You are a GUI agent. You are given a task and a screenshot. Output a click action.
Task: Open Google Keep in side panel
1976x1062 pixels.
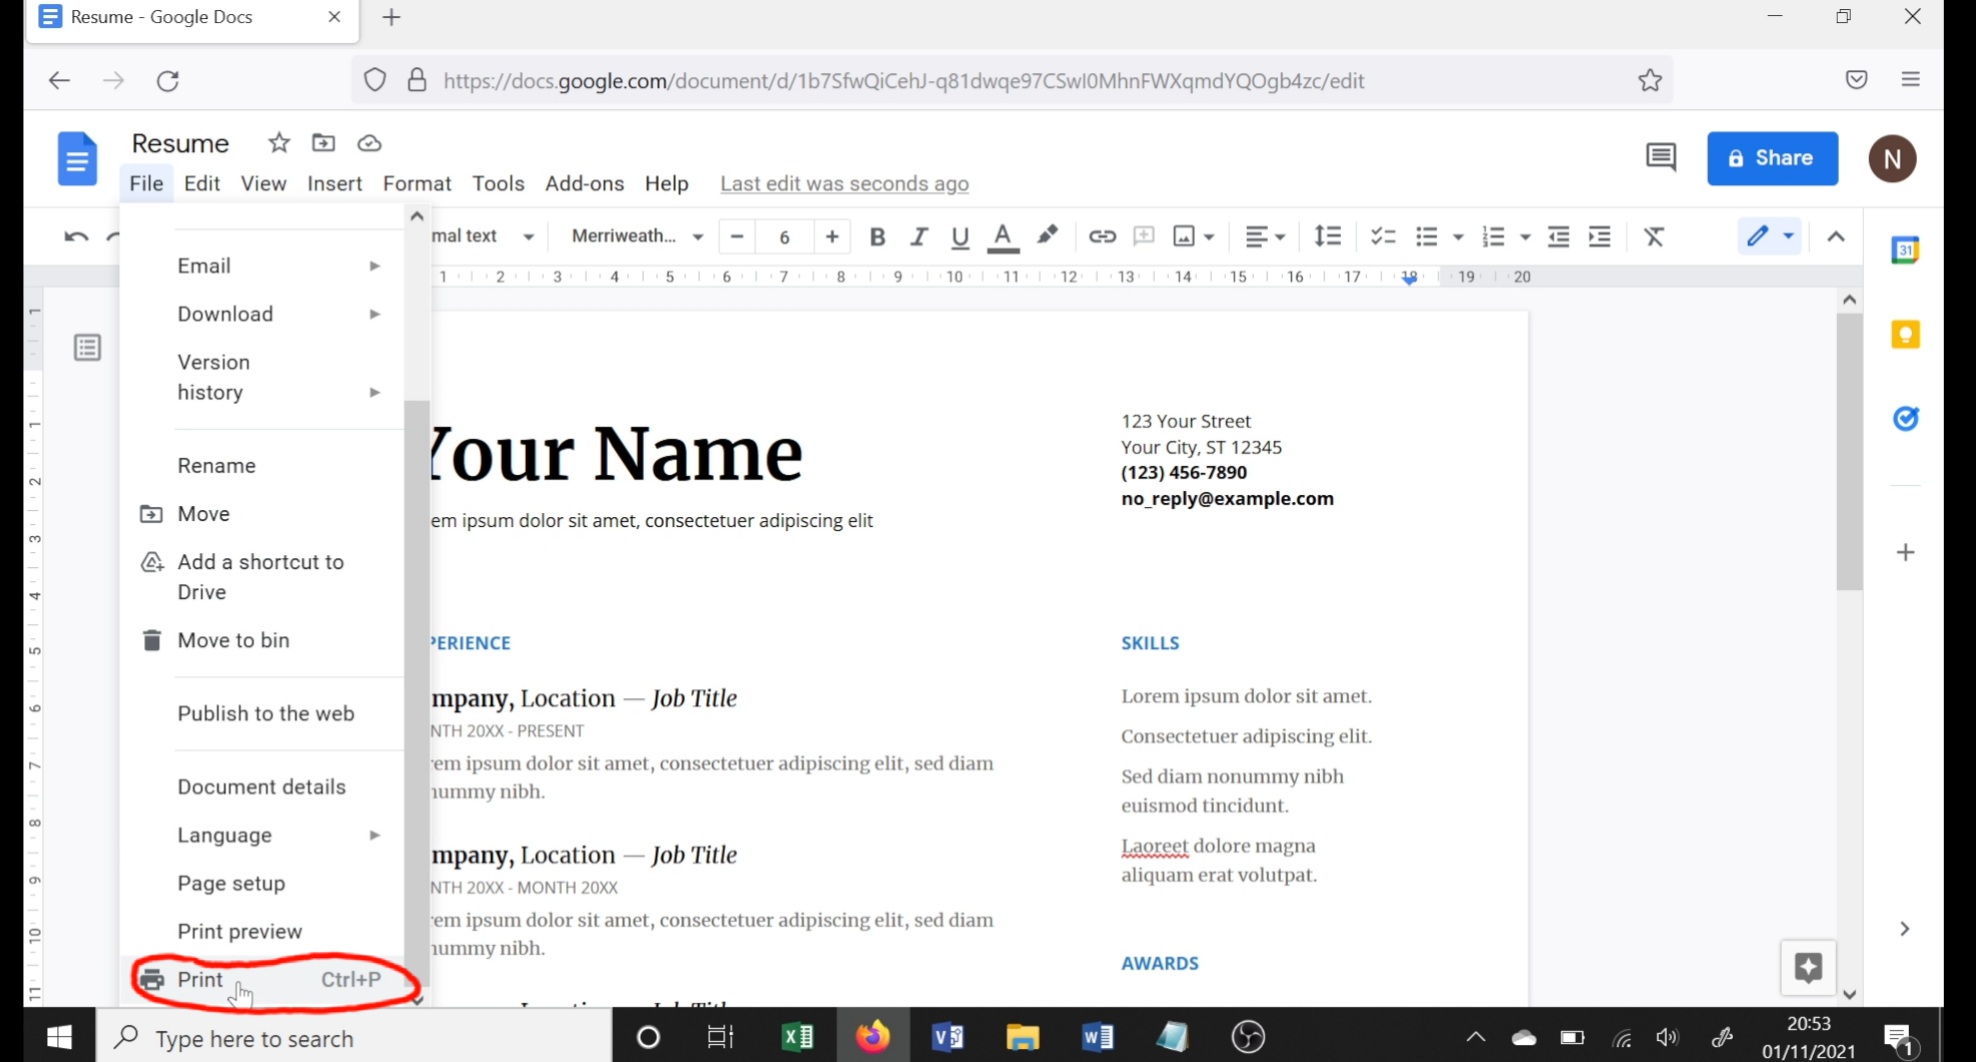click(1905, 334)
